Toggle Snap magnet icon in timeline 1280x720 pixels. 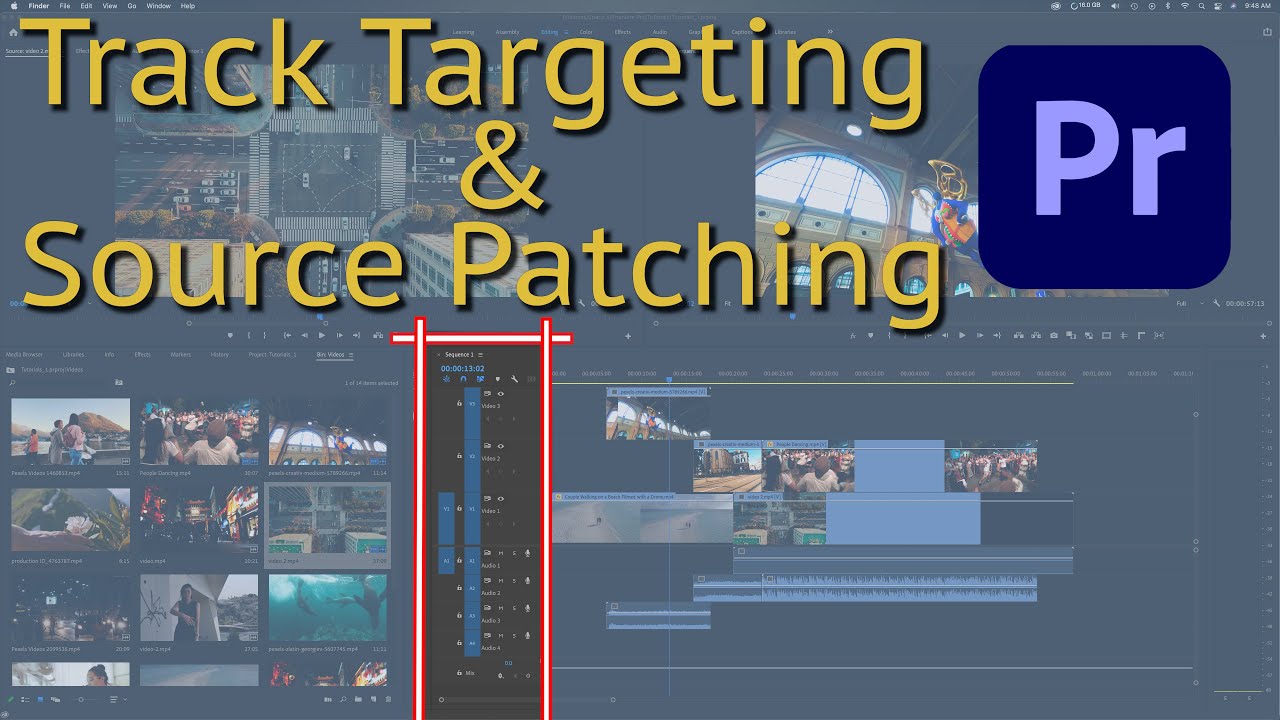(463, 379)
